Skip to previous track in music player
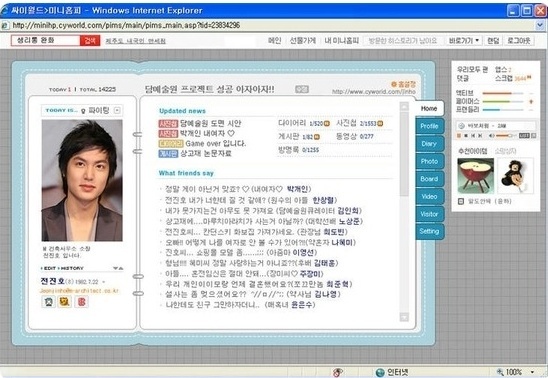The height and width of the screenshot is (378, 548). 473,136
